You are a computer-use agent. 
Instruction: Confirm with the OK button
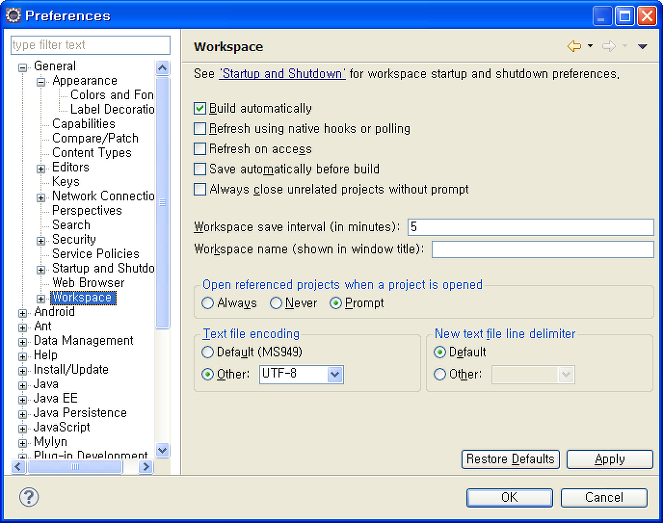pyautogui.click(x=509, y=498)
